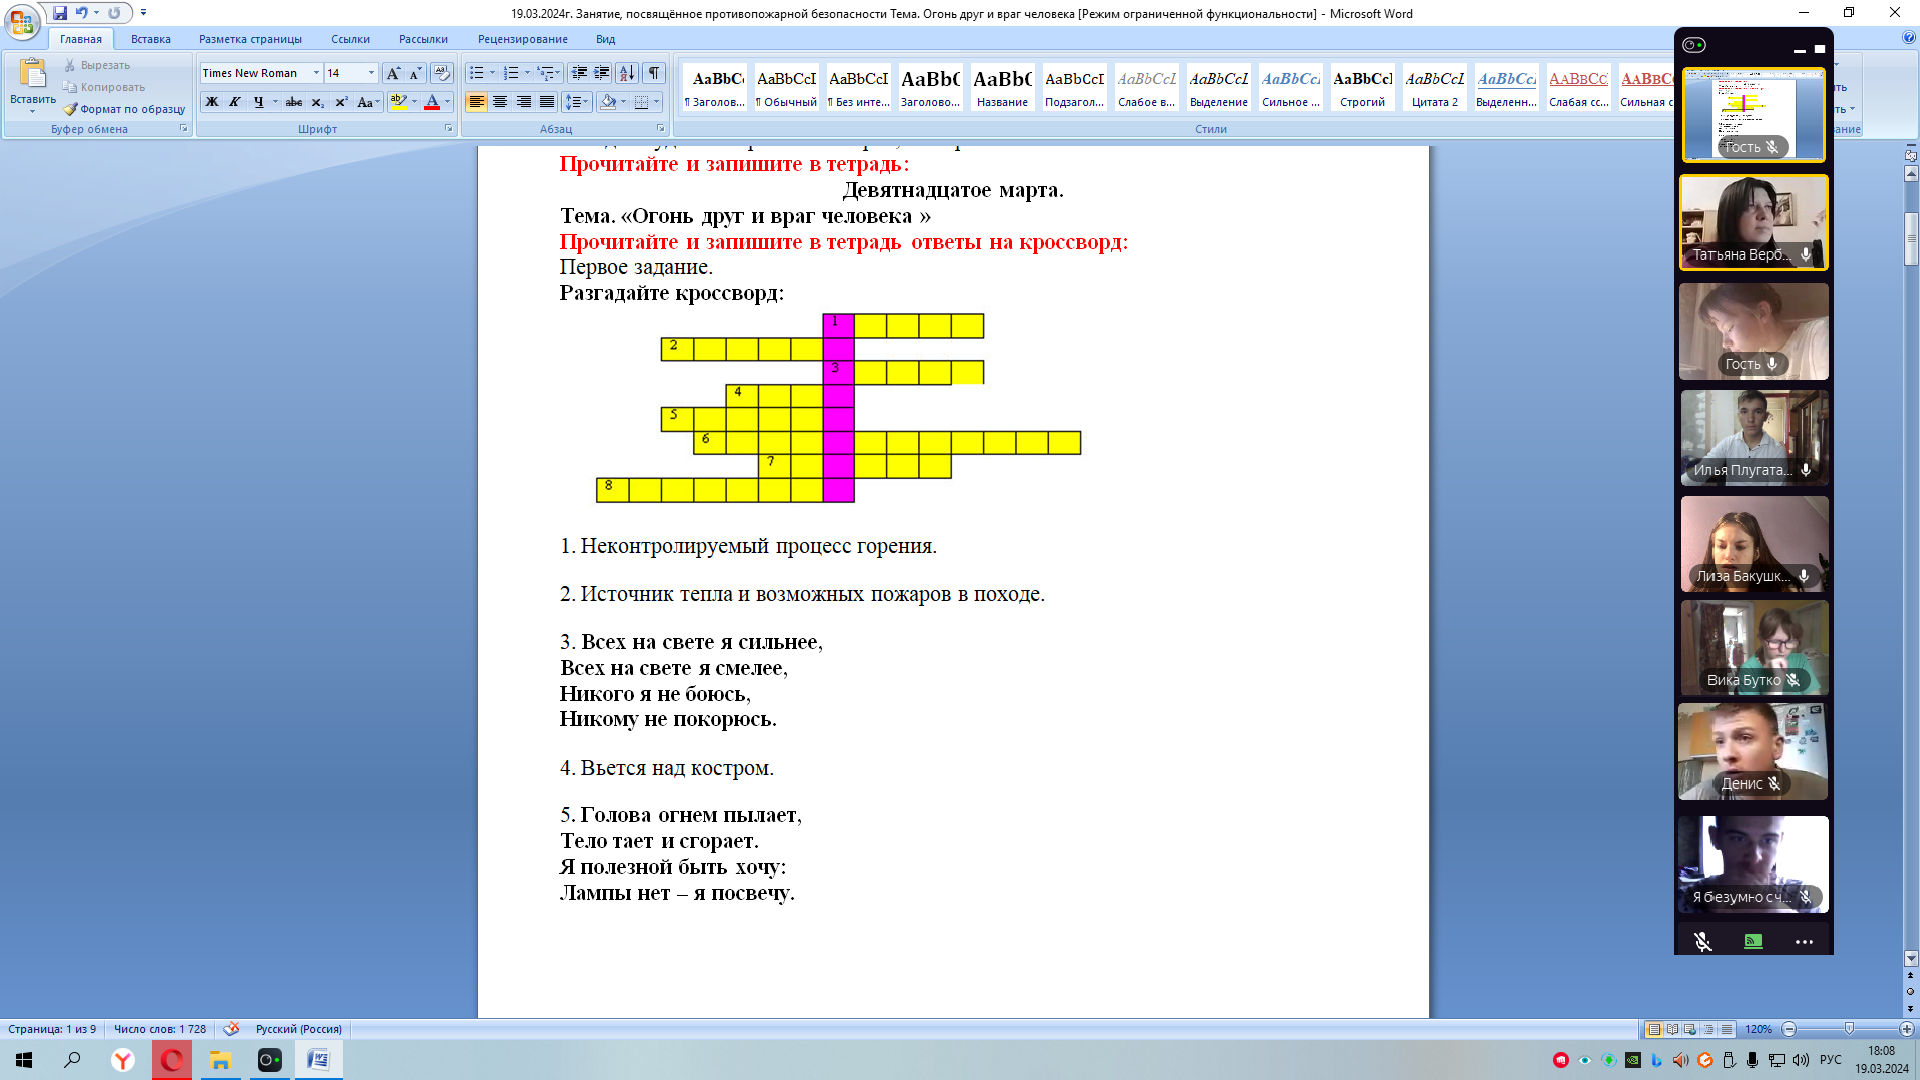Click the red font color button
The image size is (1920, 1080).
tap(432, 102)
